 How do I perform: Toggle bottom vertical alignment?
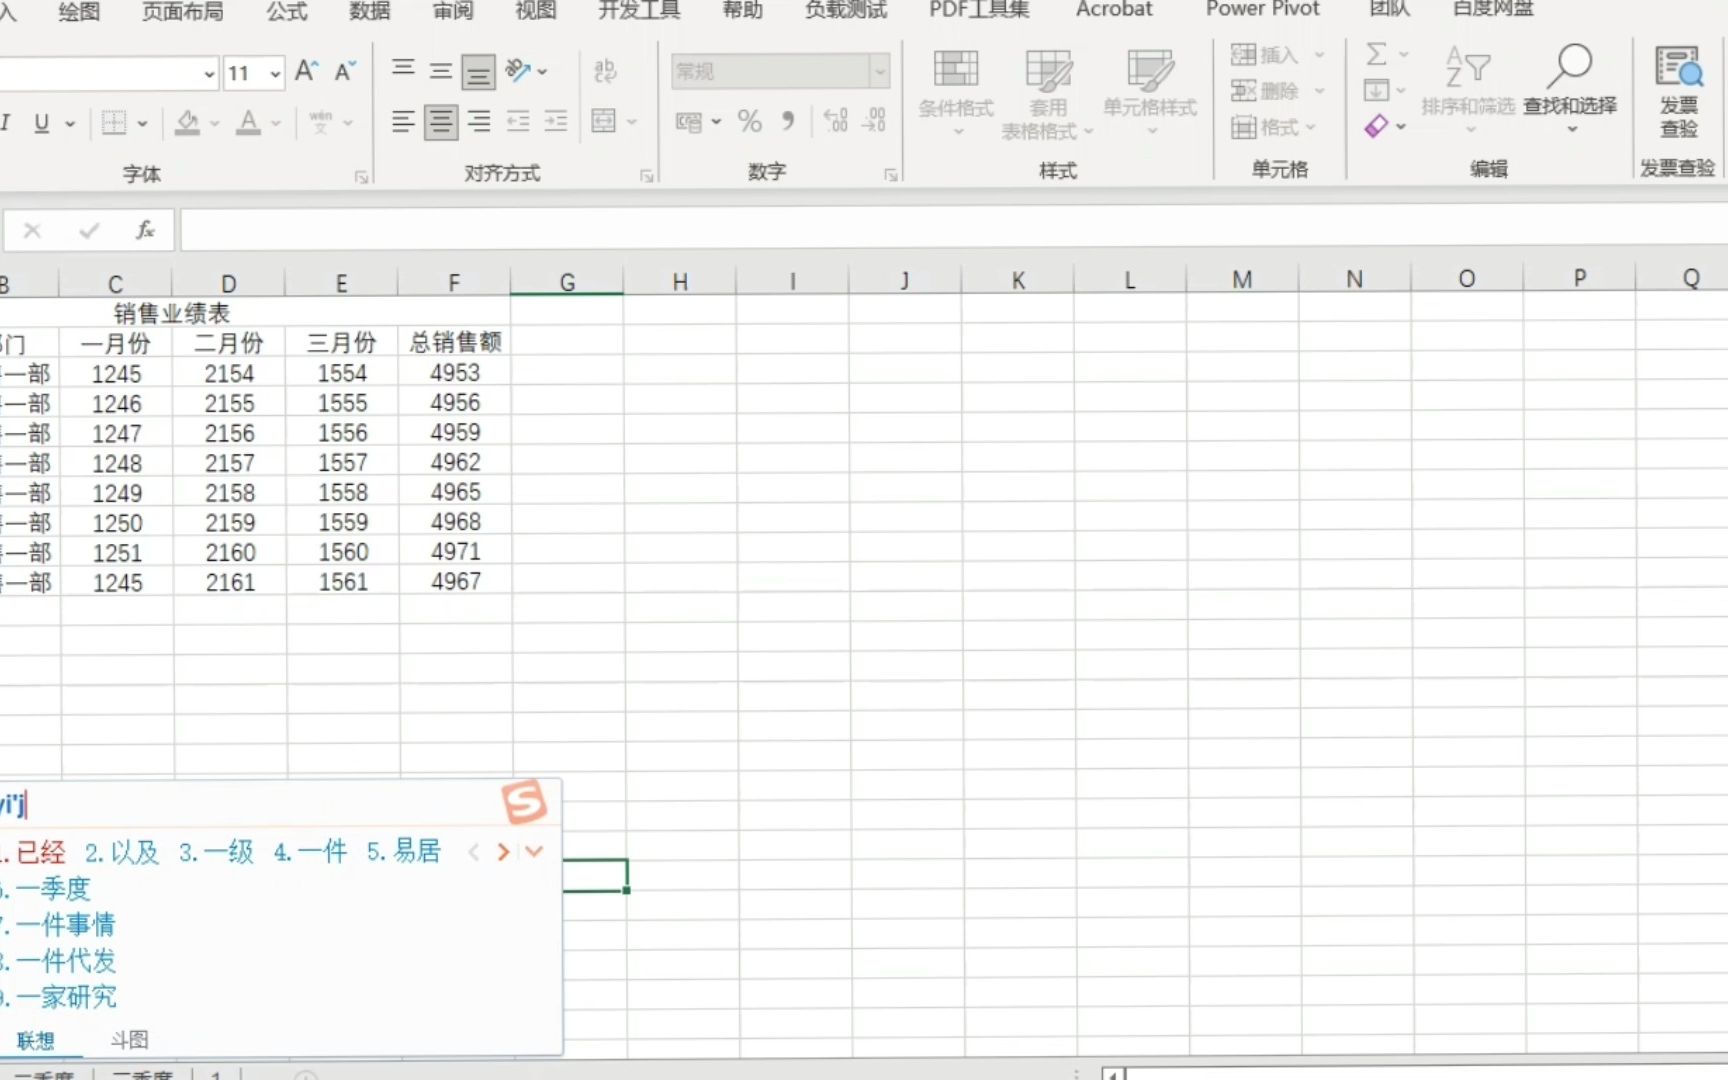(x=478, y=72)
